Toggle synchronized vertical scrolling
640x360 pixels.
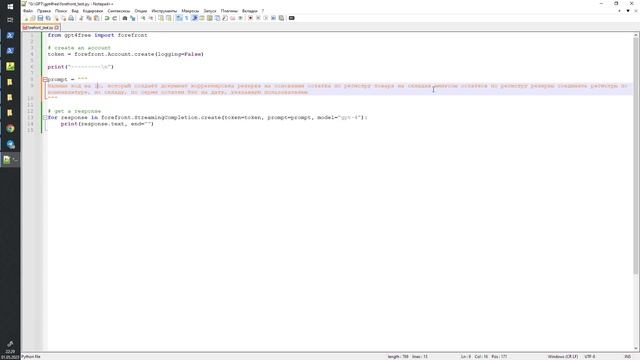161,18
